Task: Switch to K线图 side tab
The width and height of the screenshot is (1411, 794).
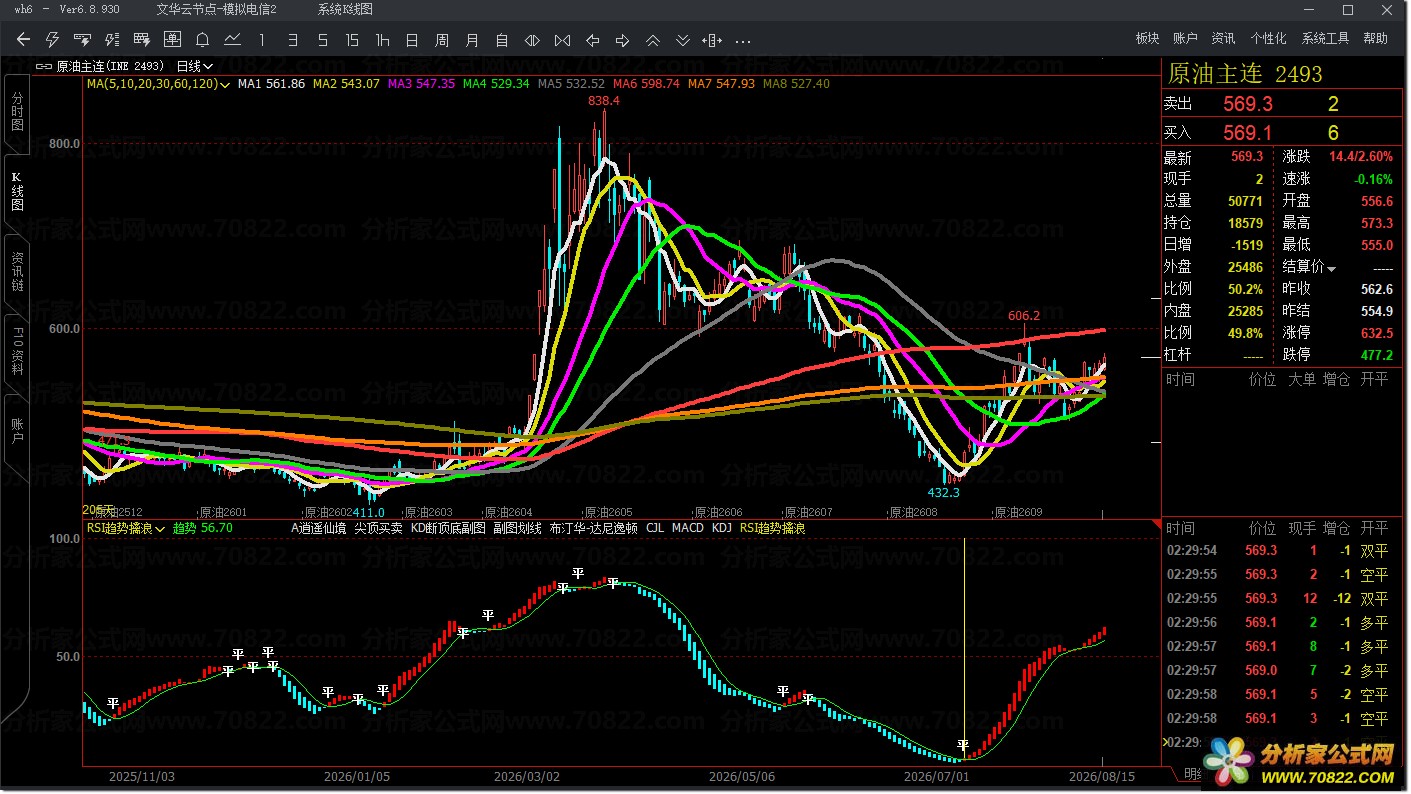Action: click(x=17, y=192)
